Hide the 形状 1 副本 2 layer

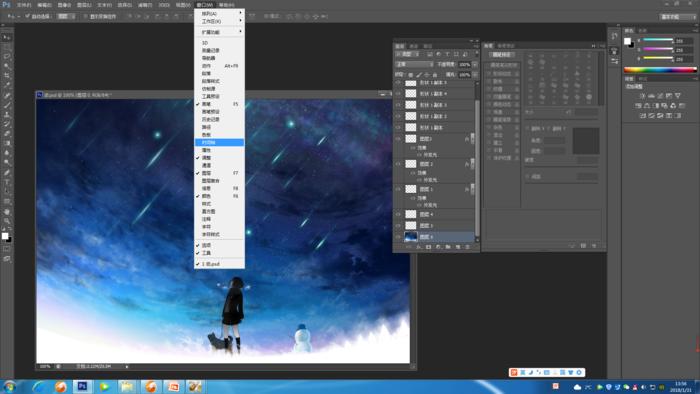click(x=398, y=116)
